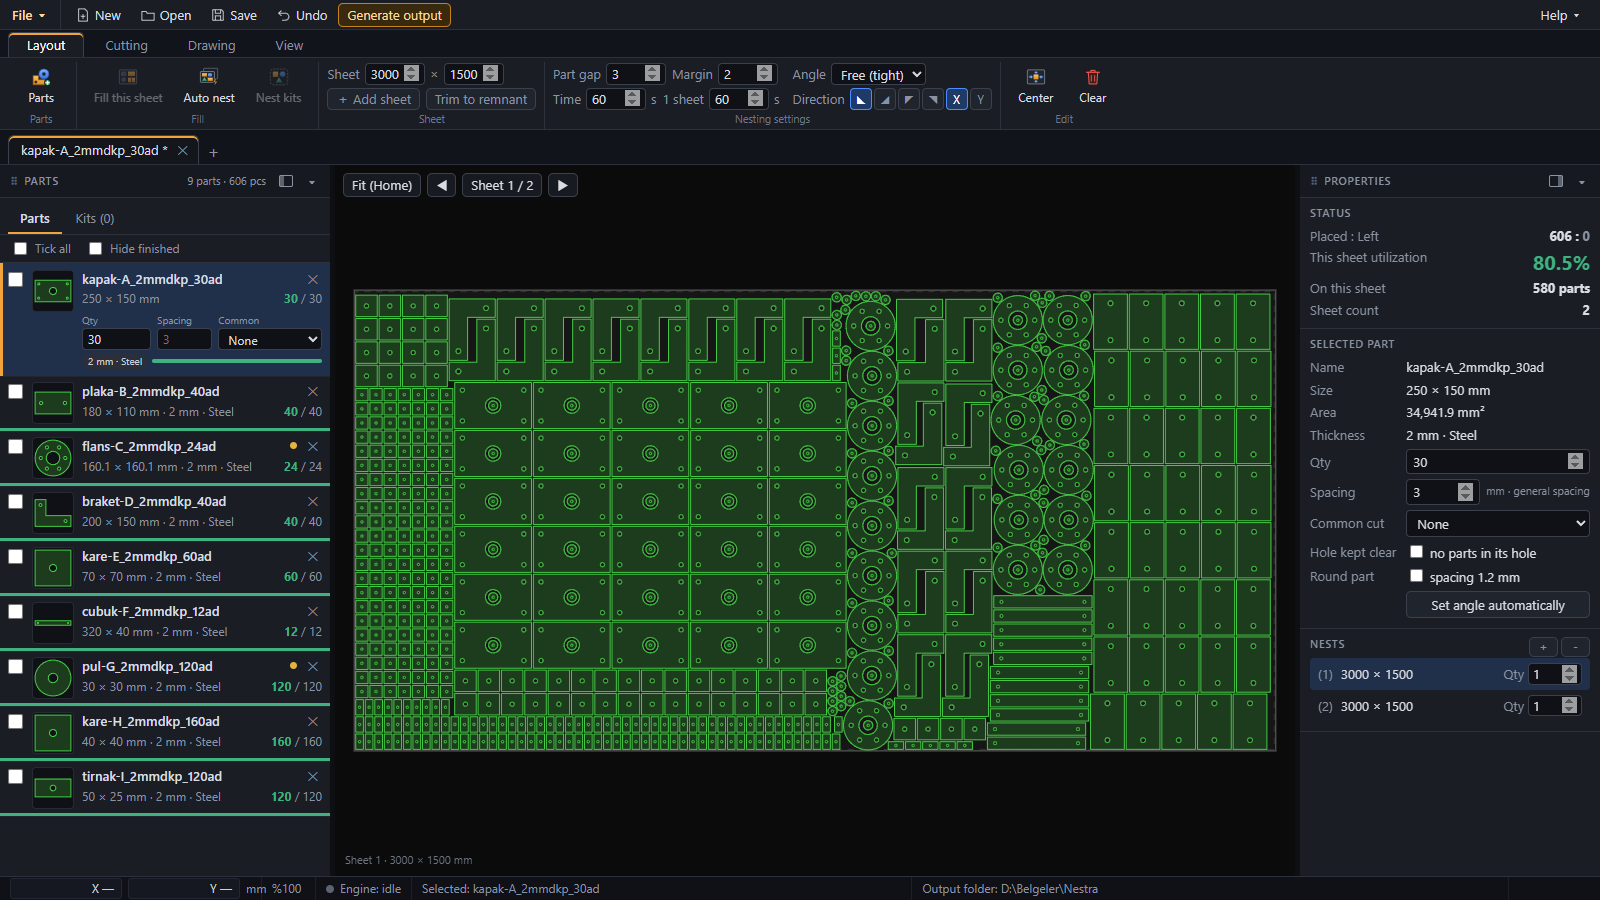1600x900 pixels.
Task: Enable the Tick all checkbox
Action: 20,249
